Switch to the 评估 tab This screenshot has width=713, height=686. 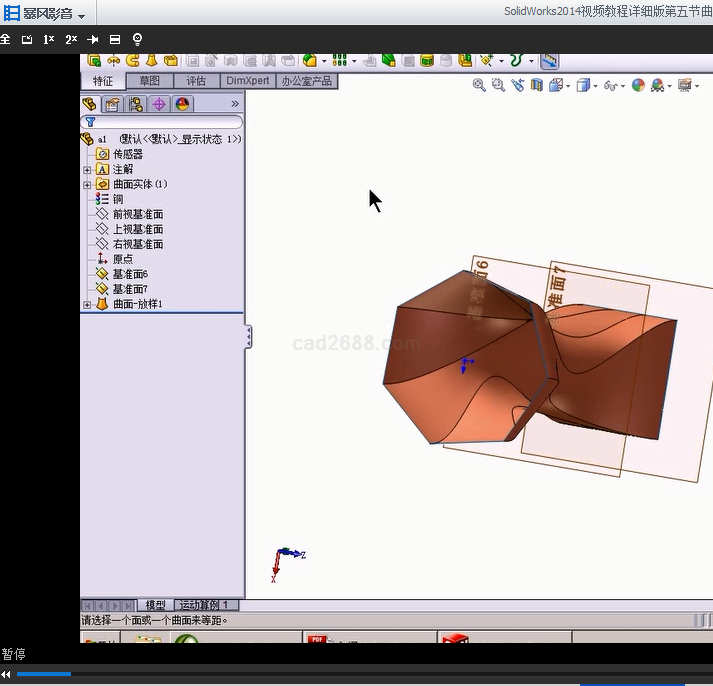(196, 81)
